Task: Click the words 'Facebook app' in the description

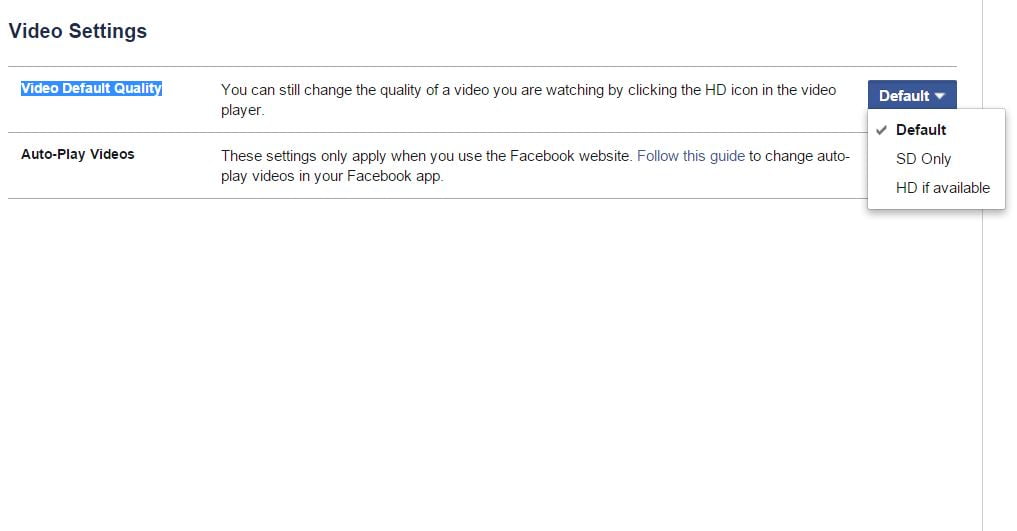Action: 394,176
